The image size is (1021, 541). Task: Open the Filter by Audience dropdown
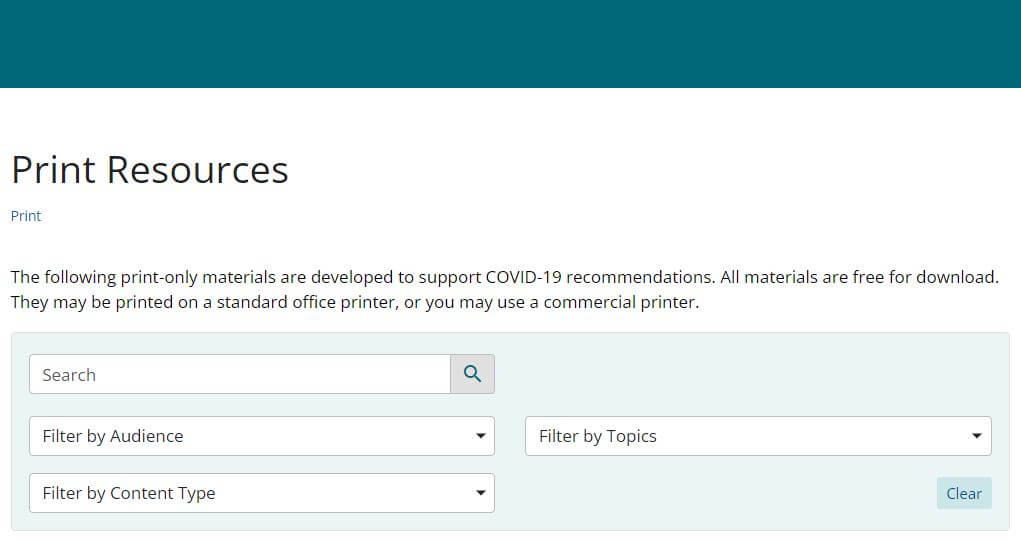pos(262,436)
